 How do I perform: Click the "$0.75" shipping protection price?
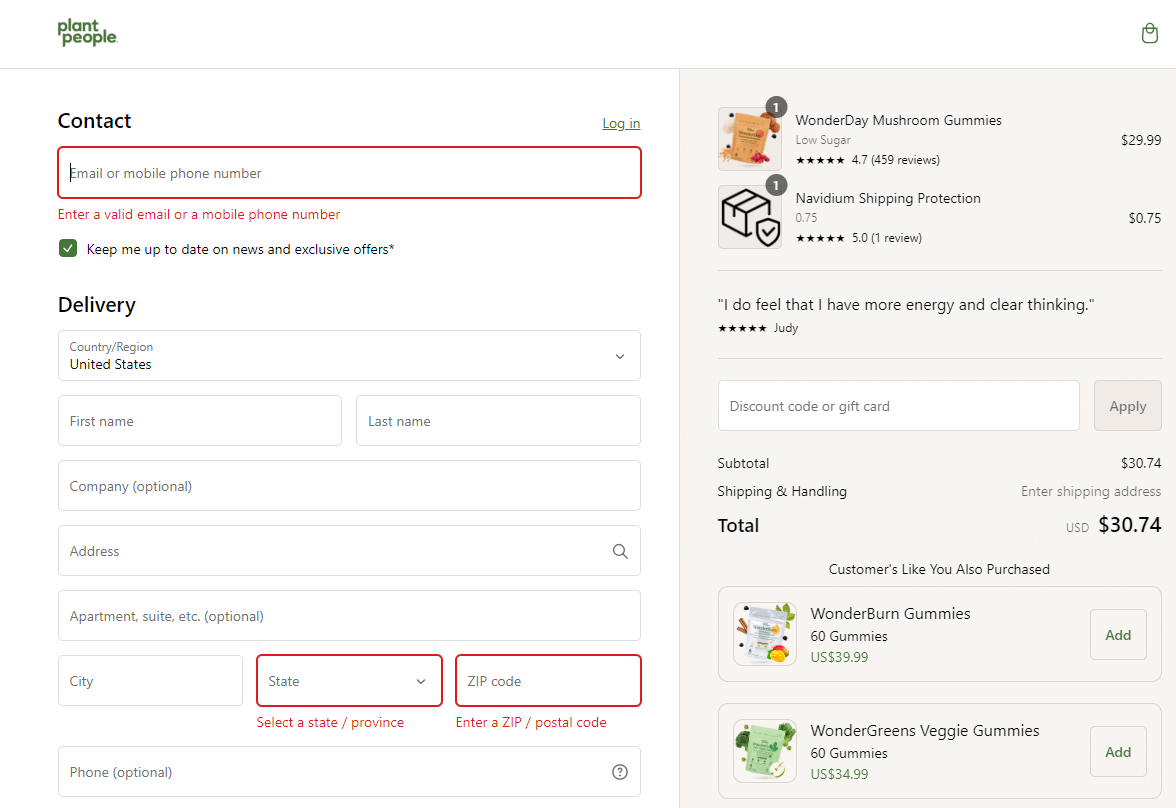click(x=1144, y=218)
